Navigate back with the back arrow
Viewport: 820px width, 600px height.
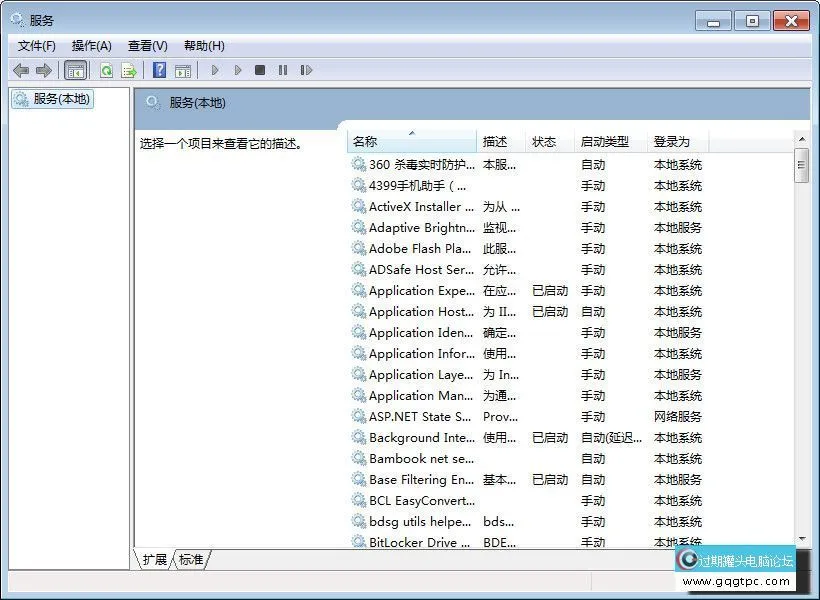(x=20, y=70)
